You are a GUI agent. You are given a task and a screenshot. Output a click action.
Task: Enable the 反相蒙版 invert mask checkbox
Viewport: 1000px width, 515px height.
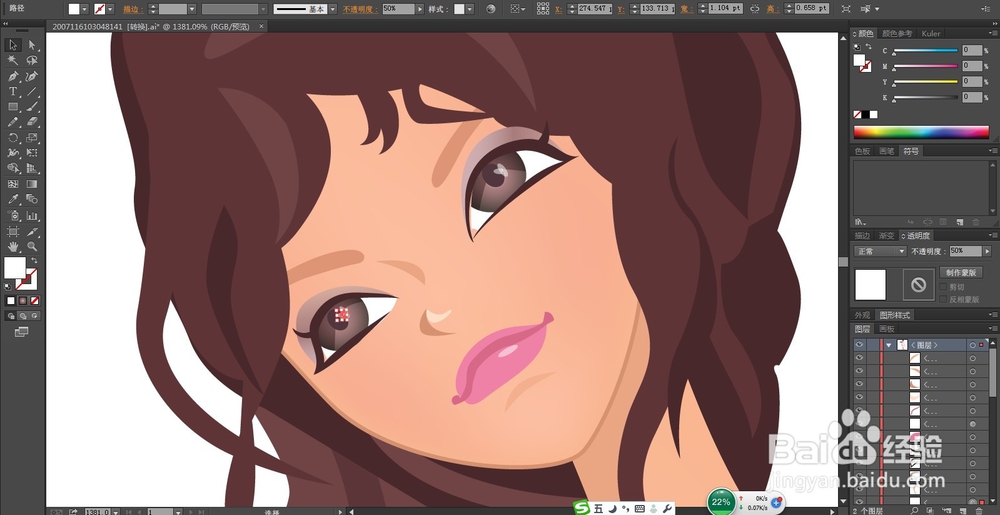tap(943, 299)
